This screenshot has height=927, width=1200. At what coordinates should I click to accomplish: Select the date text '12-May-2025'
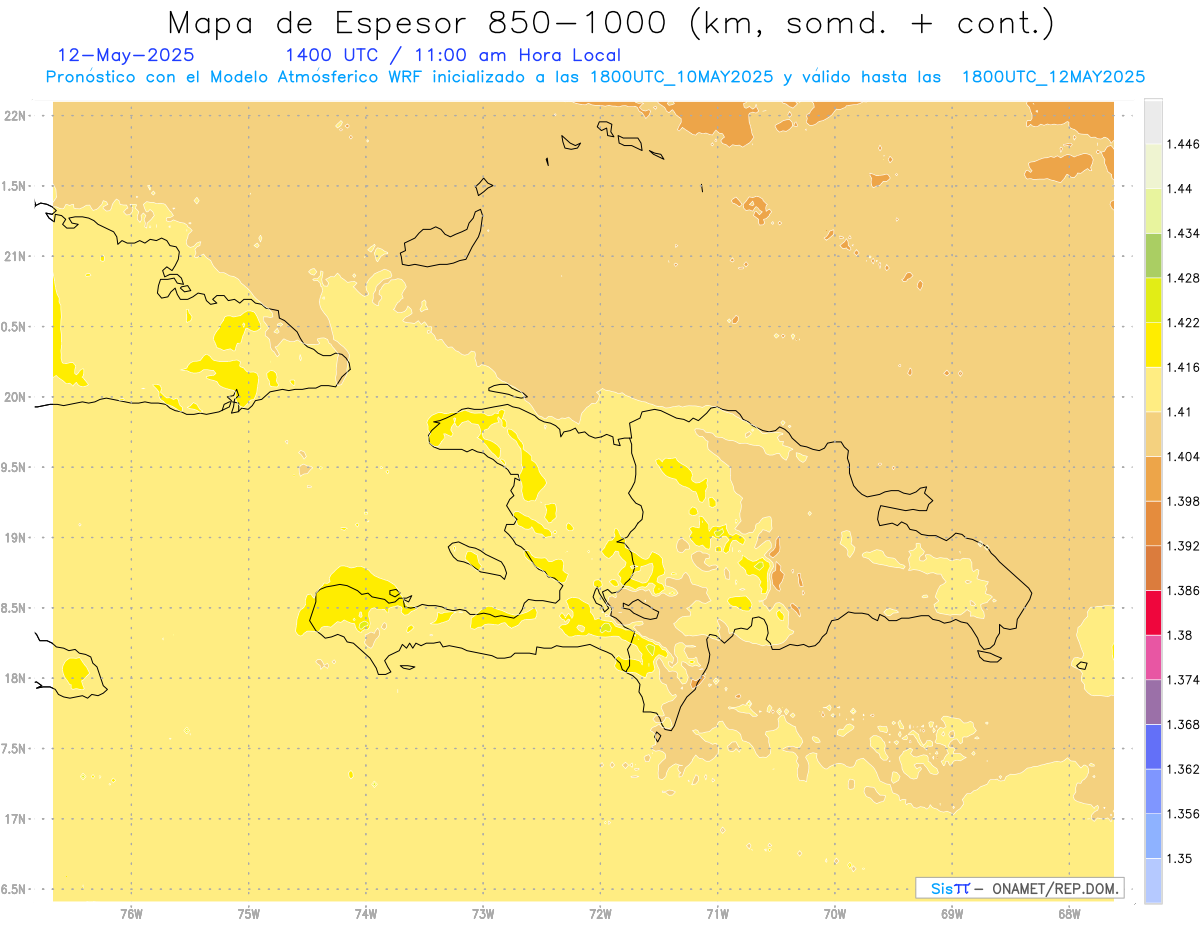coord(127,55)
